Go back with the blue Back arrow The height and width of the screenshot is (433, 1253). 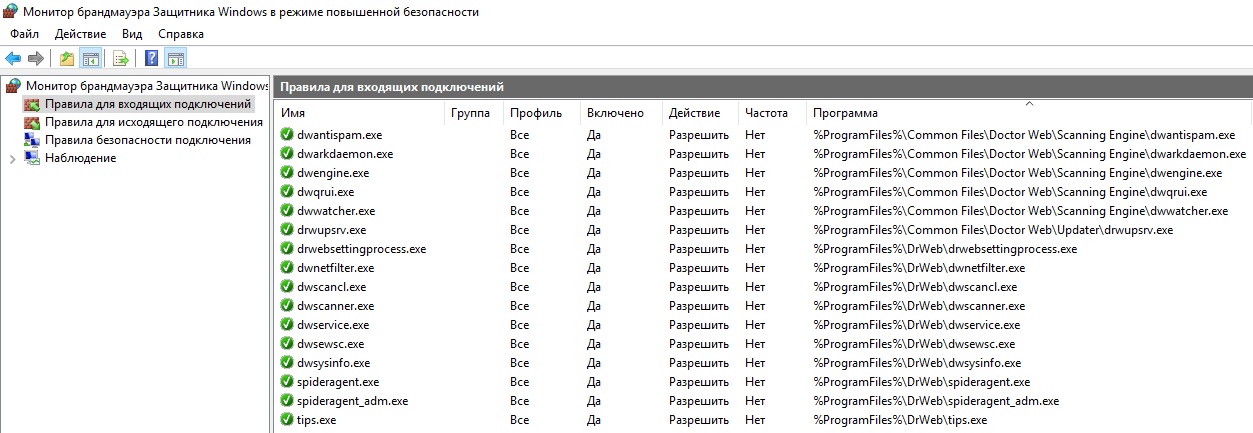pyautogui.click(x=13, y=58)
